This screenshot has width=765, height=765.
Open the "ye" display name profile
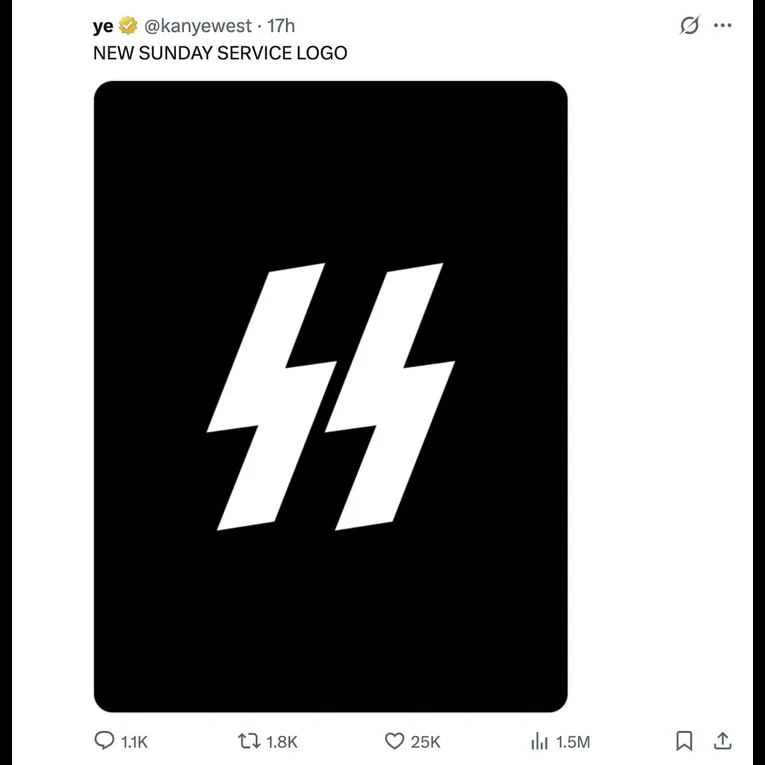tap(103, 26)
